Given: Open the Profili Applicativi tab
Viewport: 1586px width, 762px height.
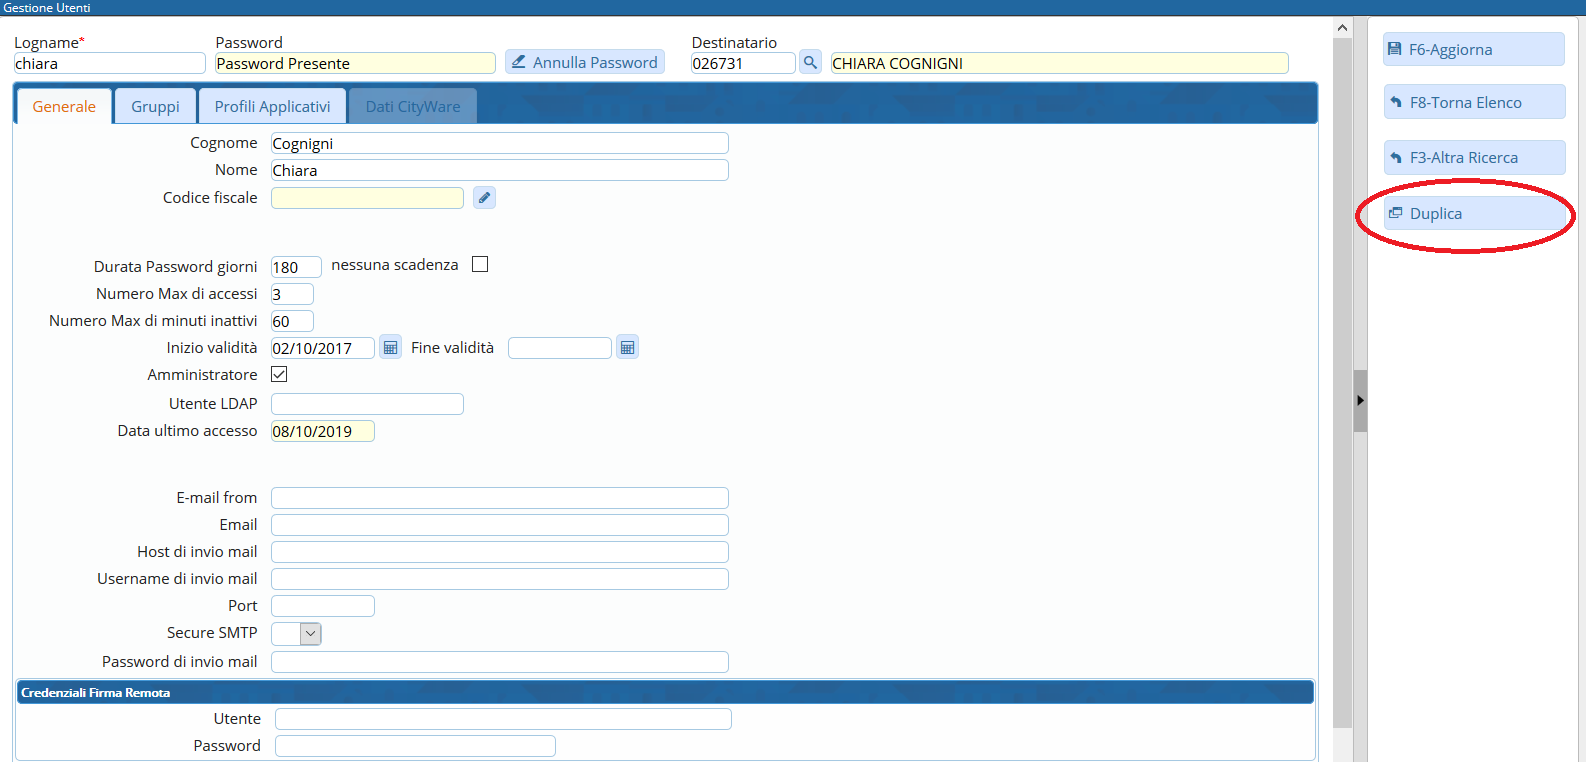Looking at the screenshot, I should point(272,107).
